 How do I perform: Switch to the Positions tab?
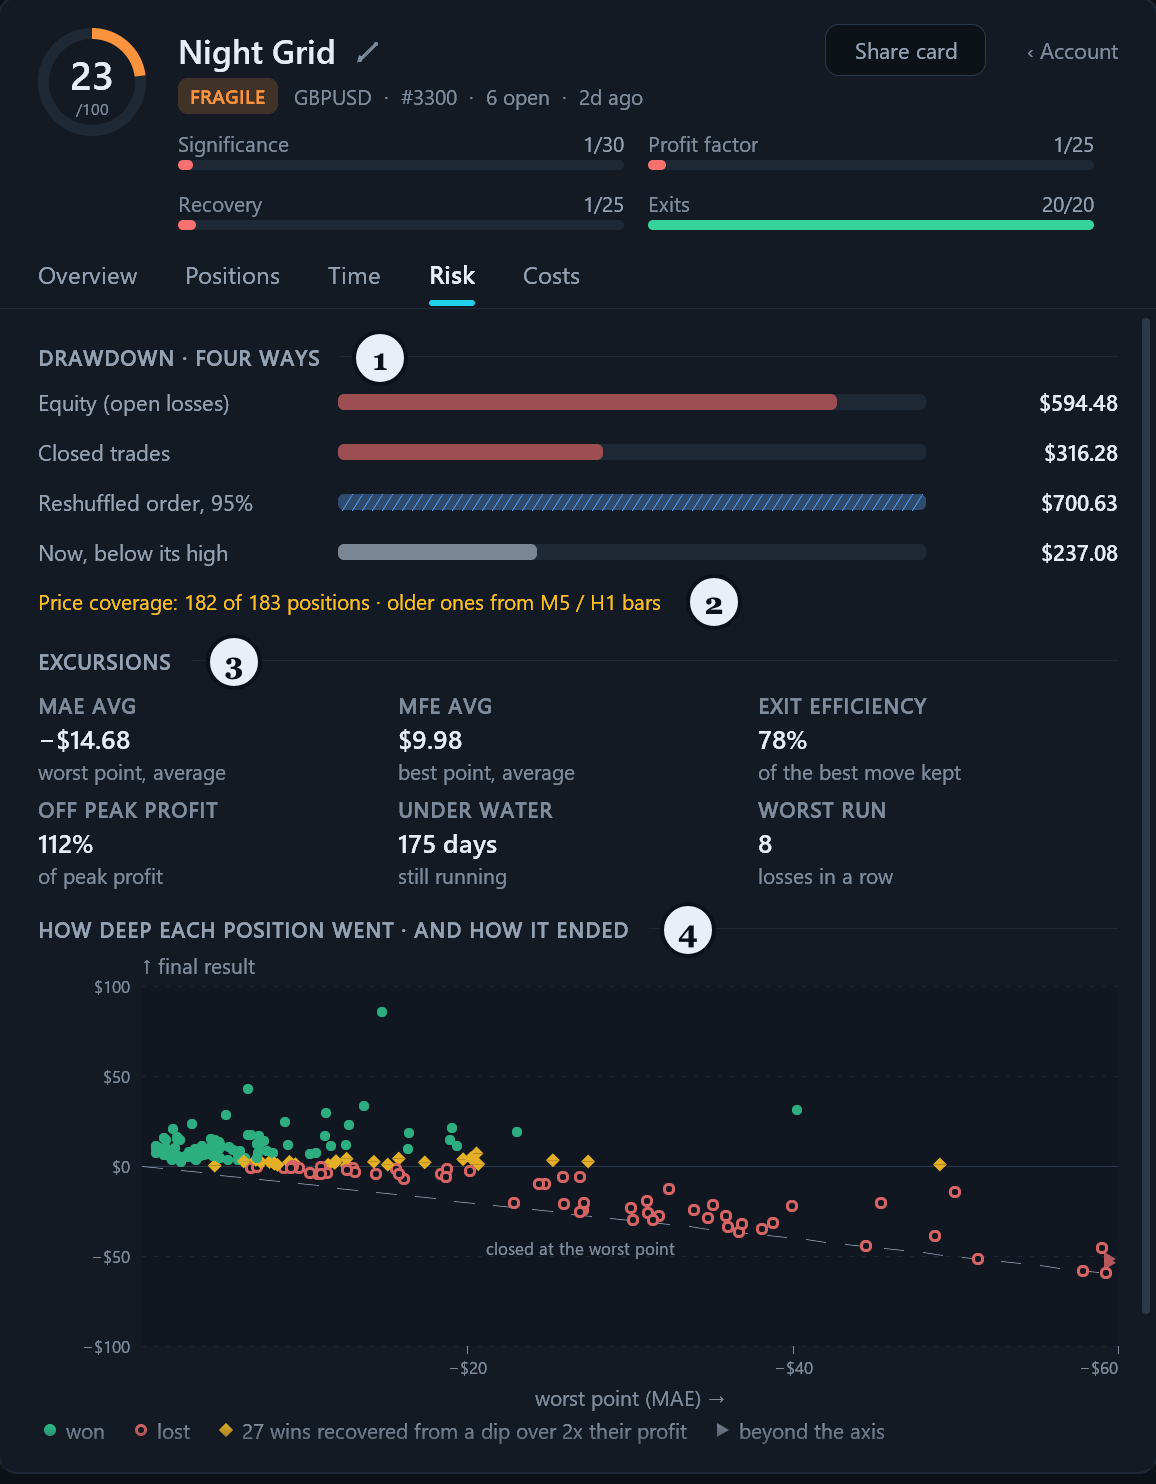pyautogui.click(x=233, y=276)
